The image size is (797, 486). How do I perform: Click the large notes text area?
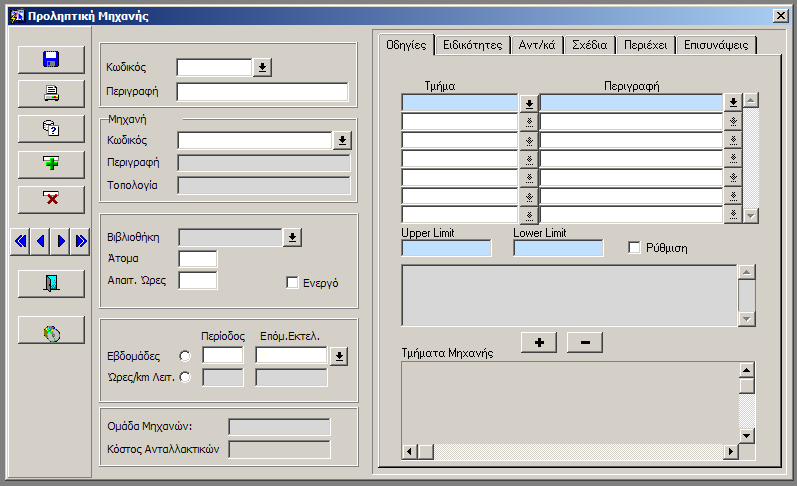pos(569,295)
